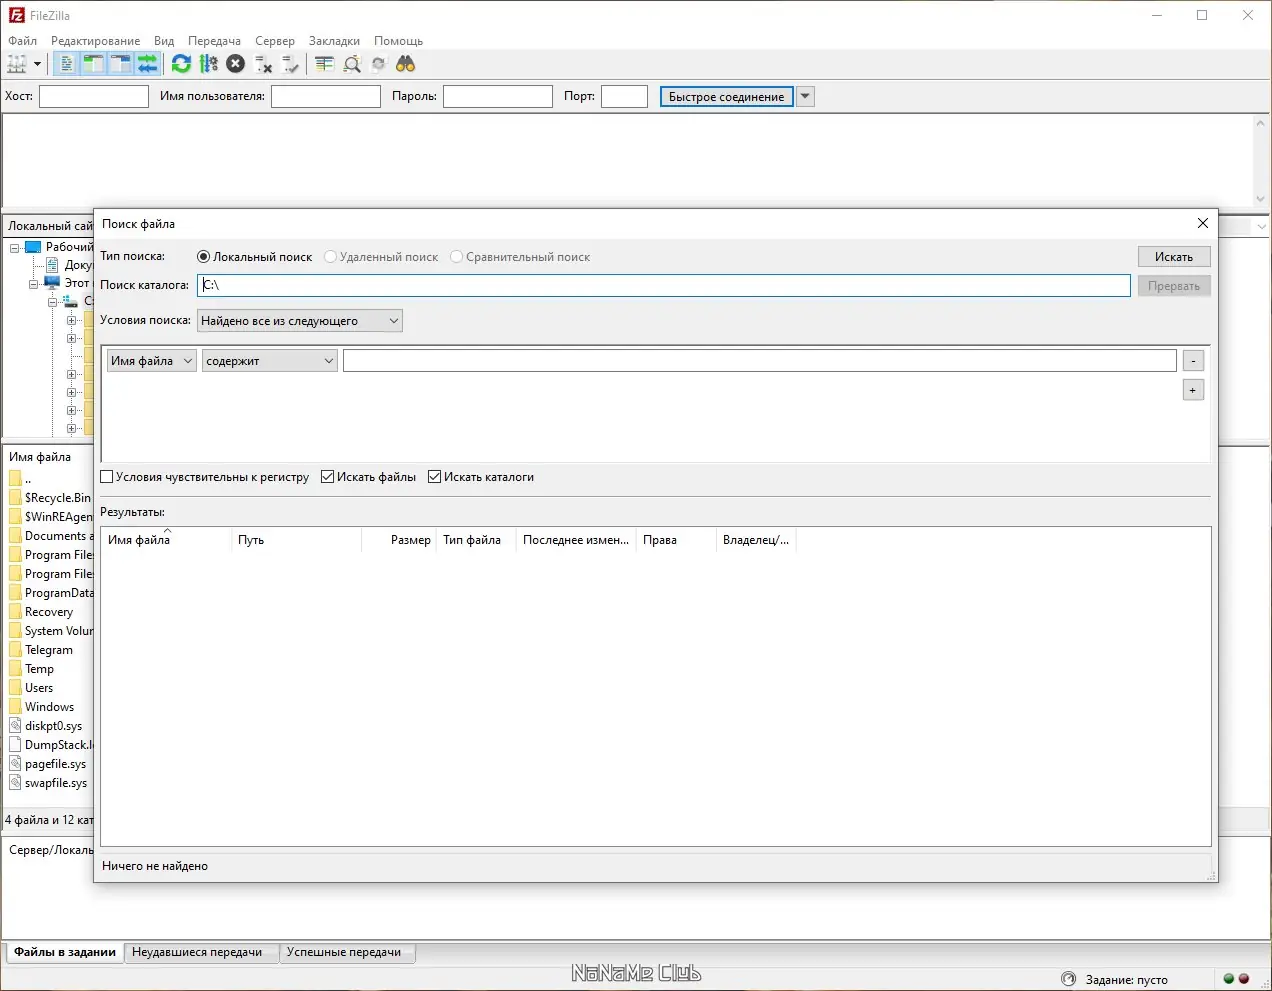Open remote site path dropdown arrow
Screen dimensions: 1272x991
pos(1261,226)
